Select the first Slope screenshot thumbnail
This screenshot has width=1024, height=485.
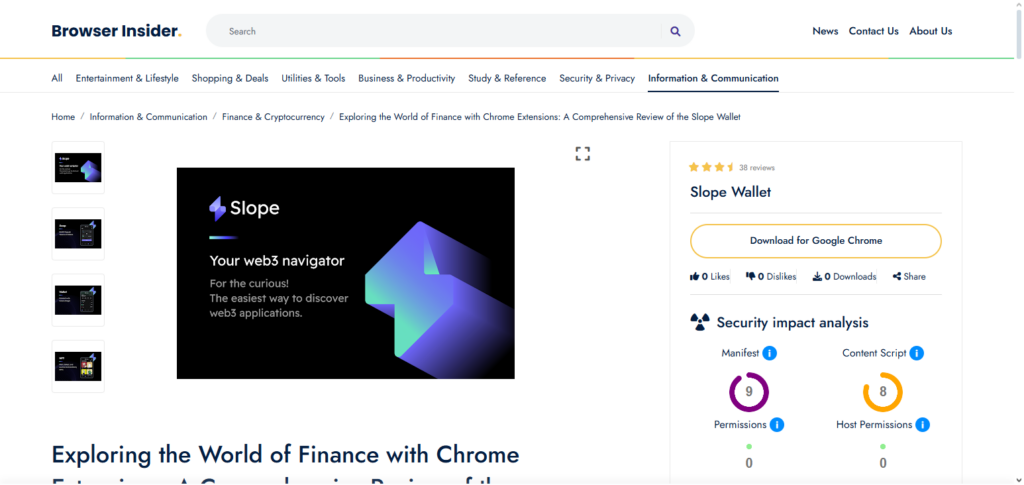(78, 168)
